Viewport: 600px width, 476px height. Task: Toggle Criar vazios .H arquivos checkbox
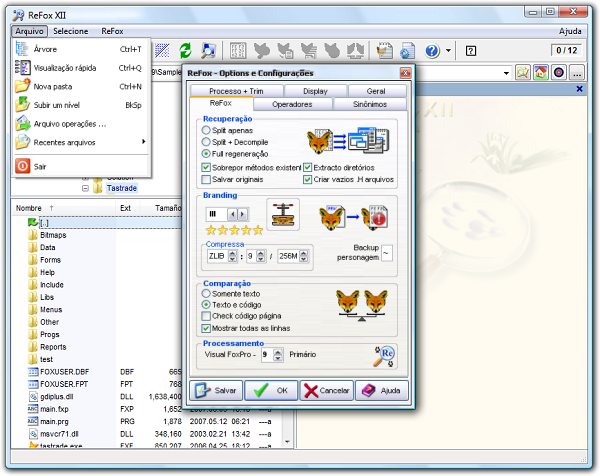[x=307, y=179]
